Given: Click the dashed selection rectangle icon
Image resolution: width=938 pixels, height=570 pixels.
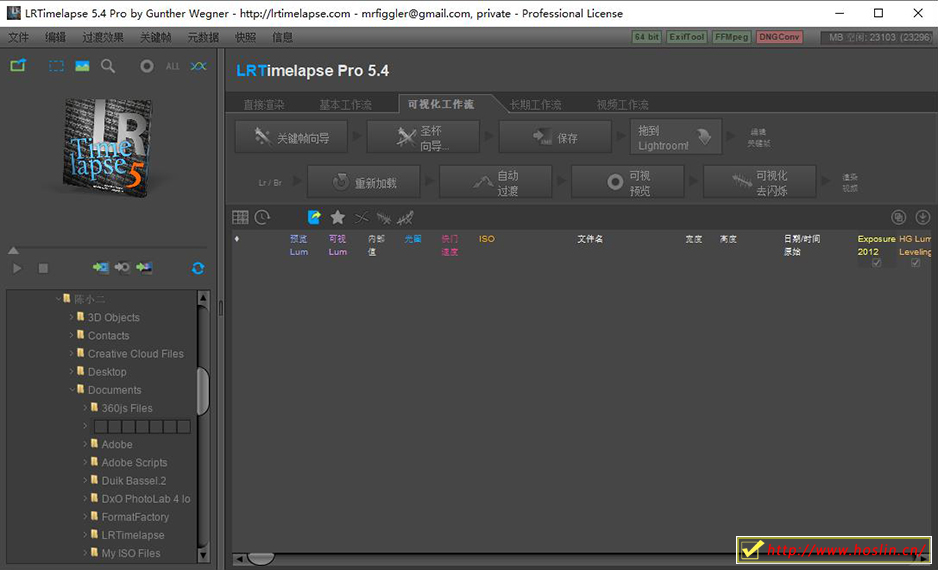Looking at the screenshot, I should [x=56, y=66].
